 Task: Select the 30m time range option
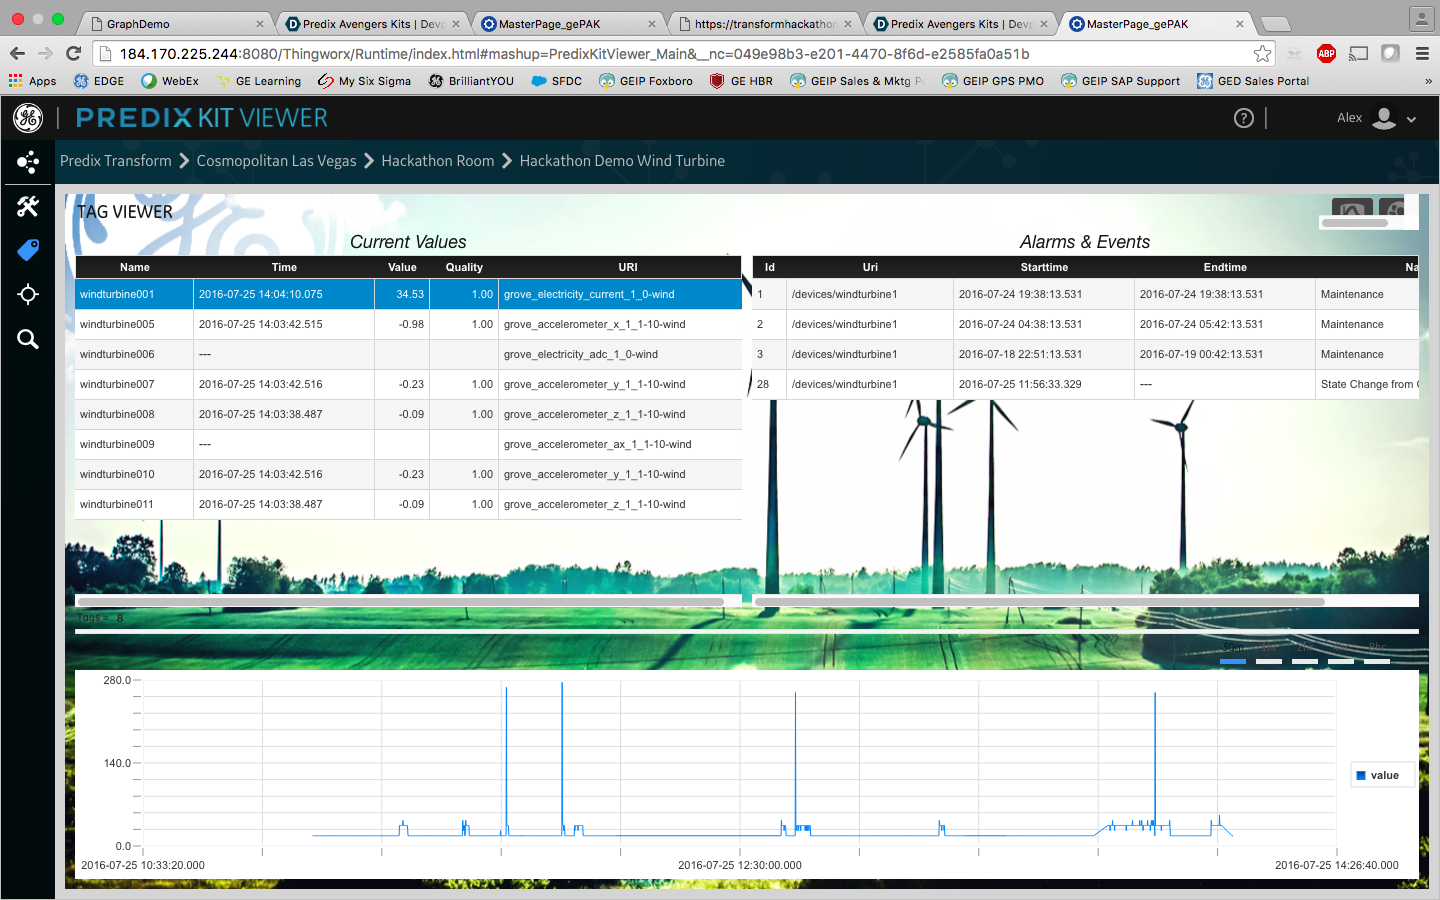click(1233, 654)
